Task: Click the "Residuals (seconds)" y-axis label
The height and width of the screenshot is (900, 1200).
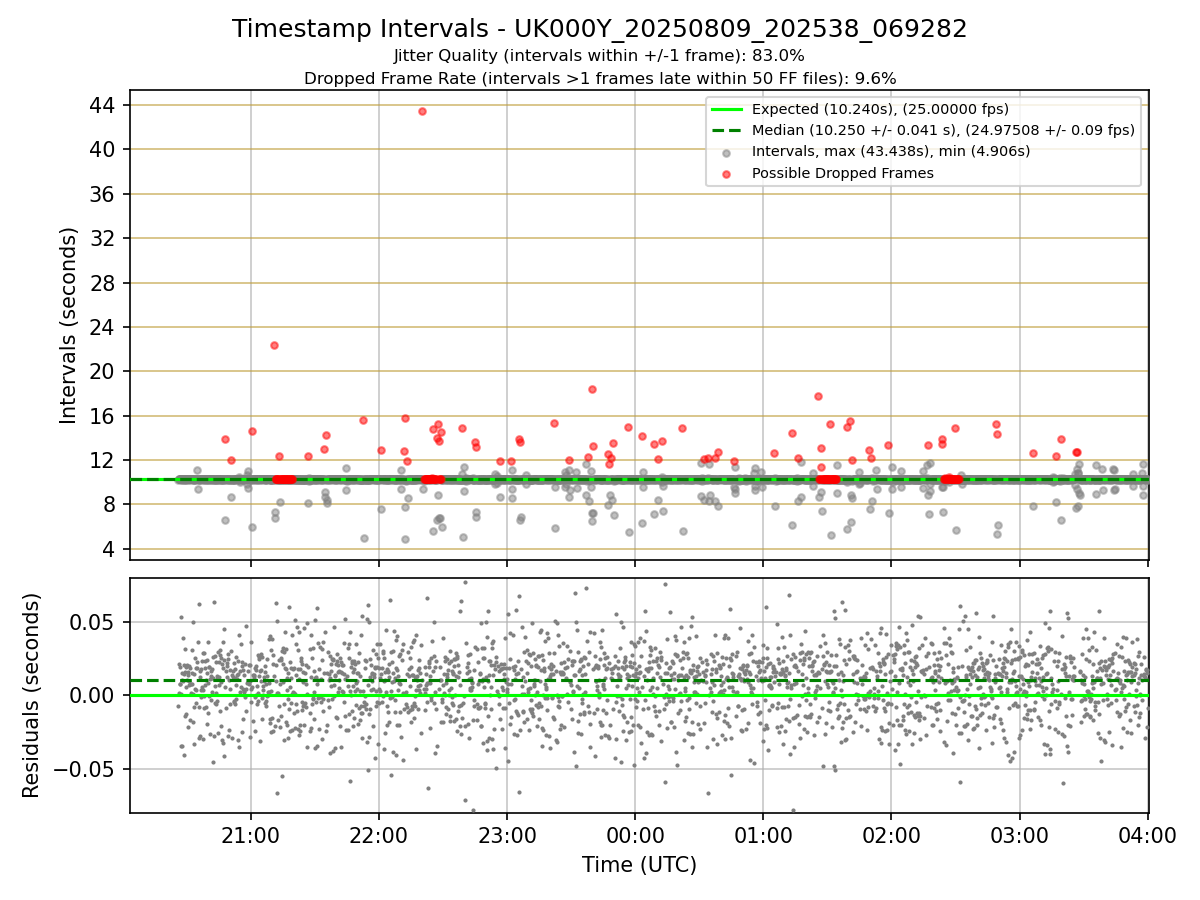Action: (x=31, y=695)
